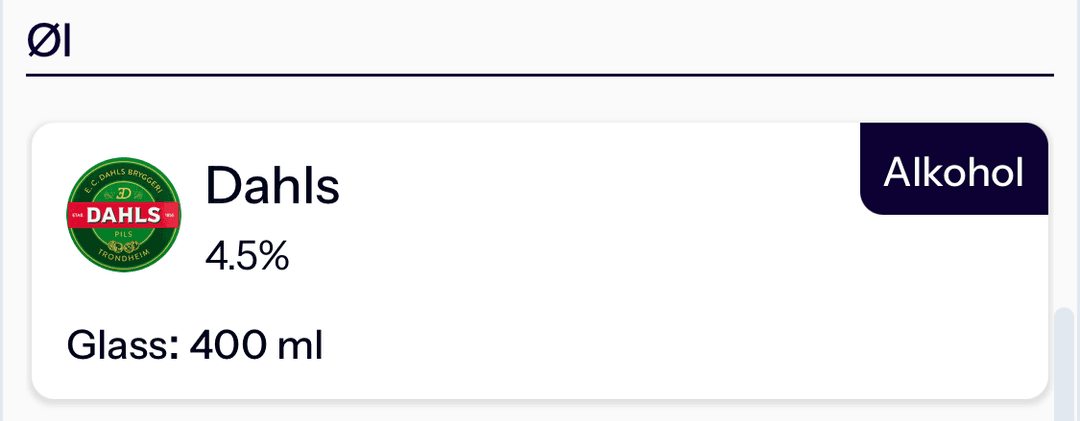Click the scrollbar track below the thumb
This screenshot has height=421, width=1080.
pos(1064,410)
